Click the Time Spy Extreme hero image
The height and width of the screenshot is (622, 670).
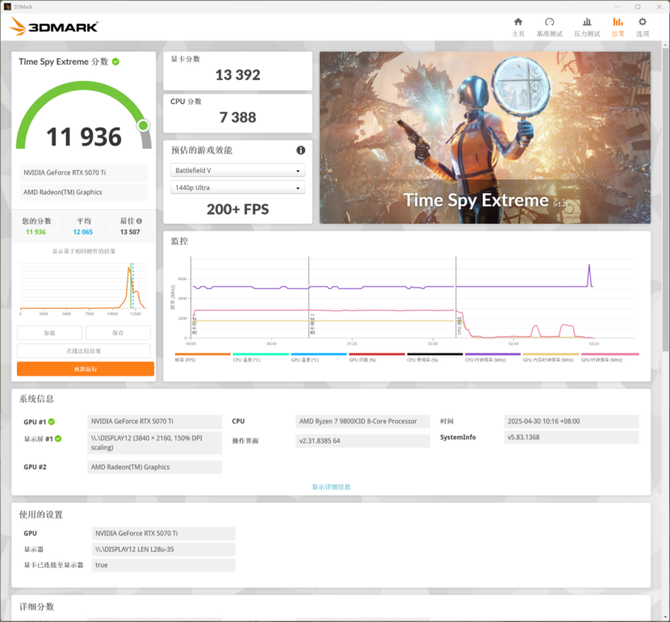[485, 138]
